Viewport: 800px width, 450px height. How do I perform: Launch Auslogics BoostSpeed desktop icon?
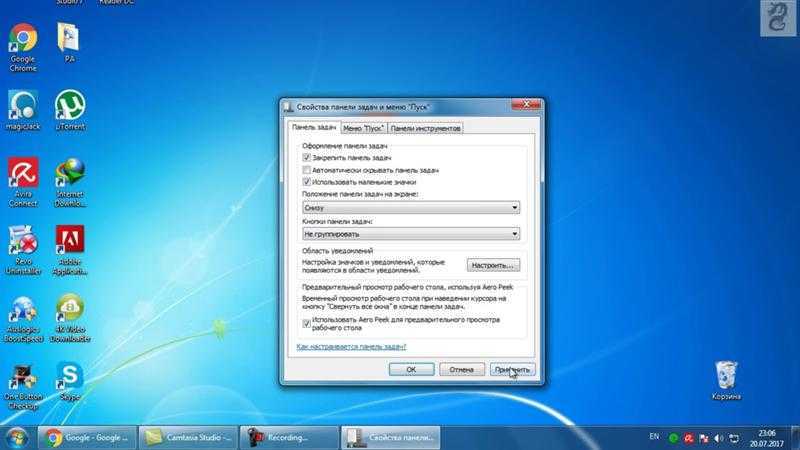pyautogui.click(x=23, y=318)
